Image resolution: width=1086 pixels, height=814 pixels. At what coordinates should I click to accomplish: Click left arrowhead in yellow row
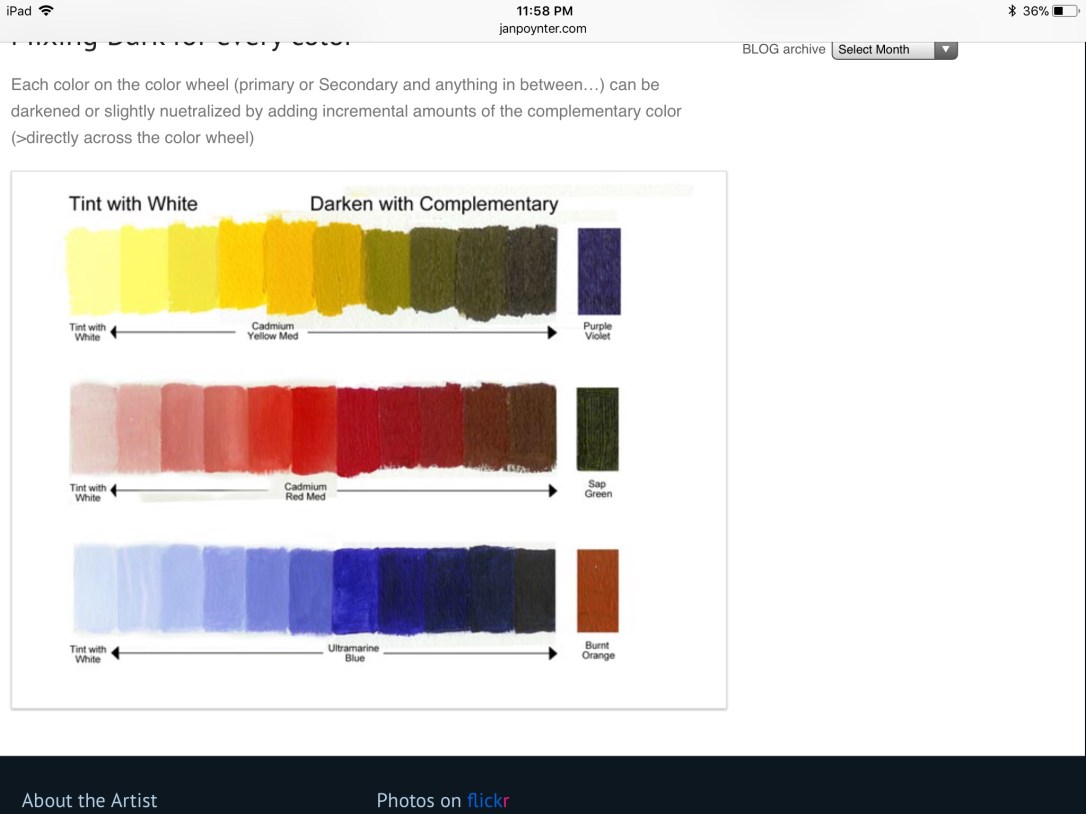coord(114,332)
